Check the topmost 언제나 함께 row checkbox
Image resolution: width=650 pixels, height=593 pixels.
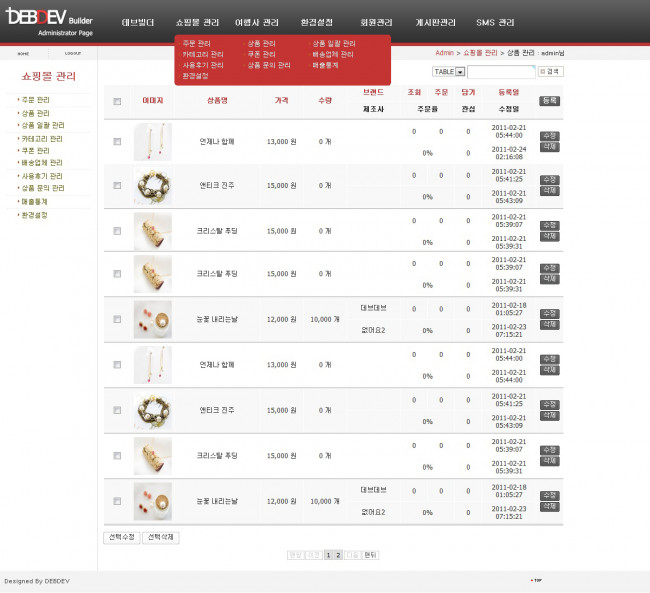117,142
